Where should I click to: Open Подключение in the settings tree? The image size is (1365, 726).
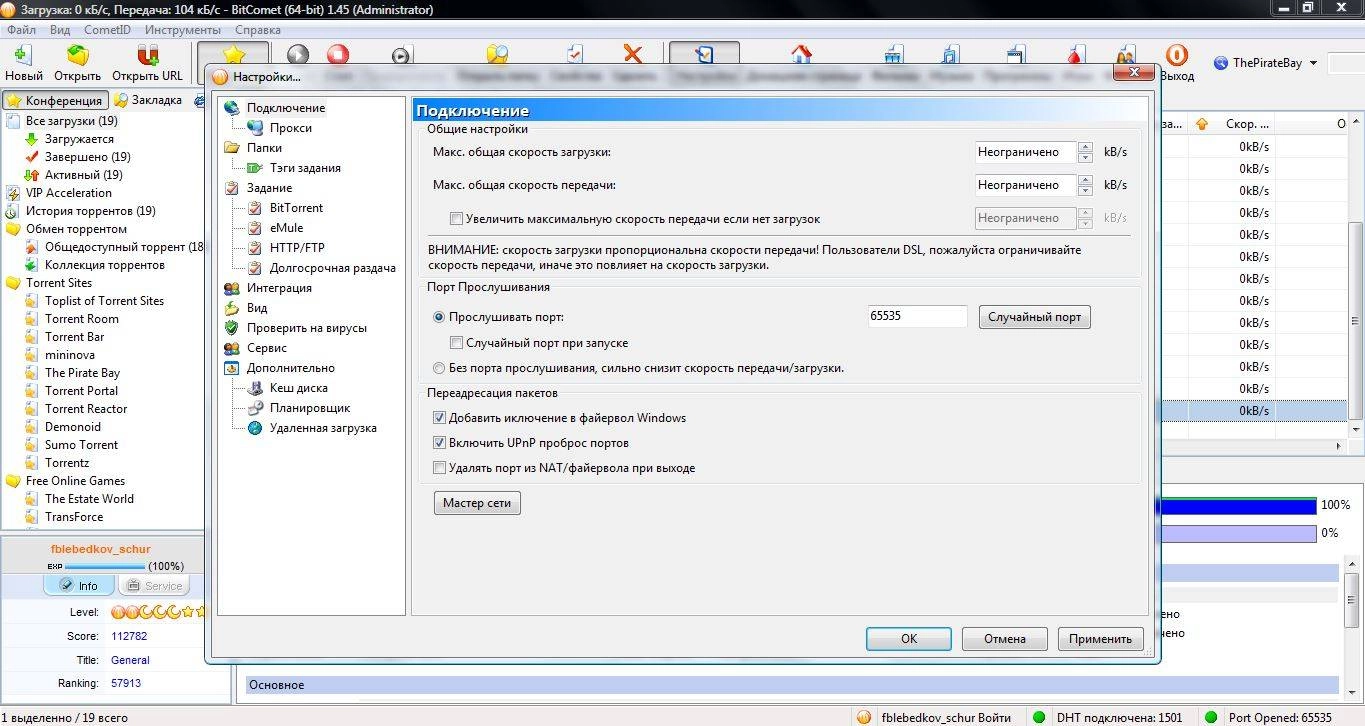[285, 108]
